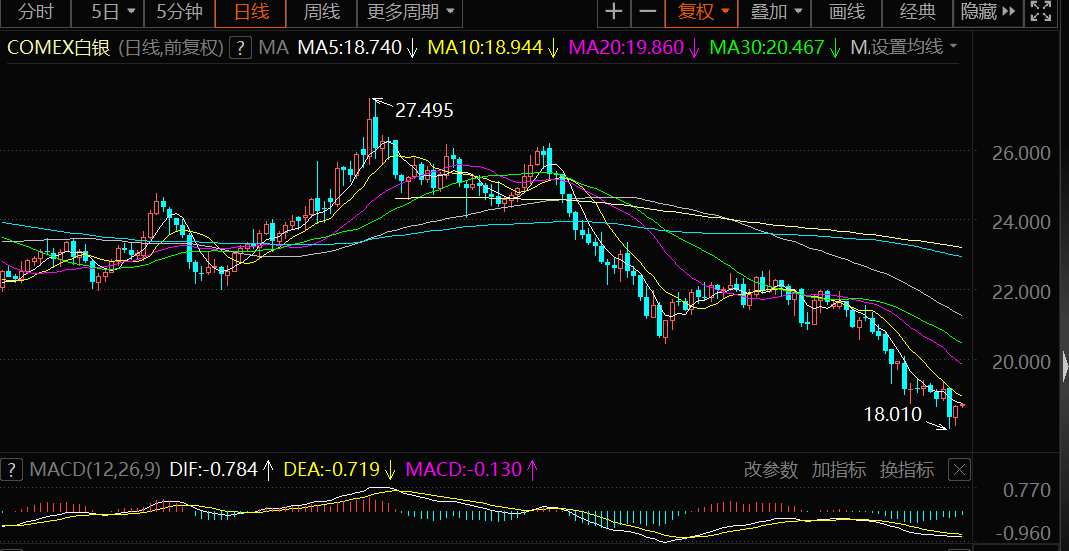Click the minus zoom-out icon

point(648,13)
